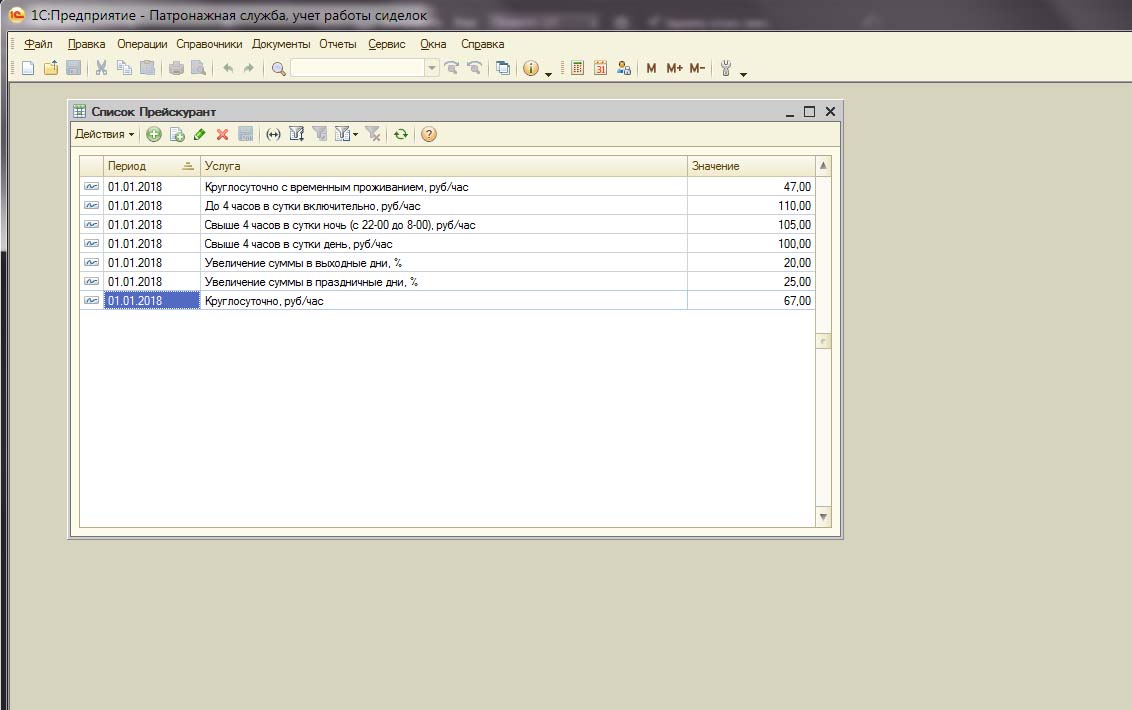Sort by the Период column header

click(x=152, y=166)
